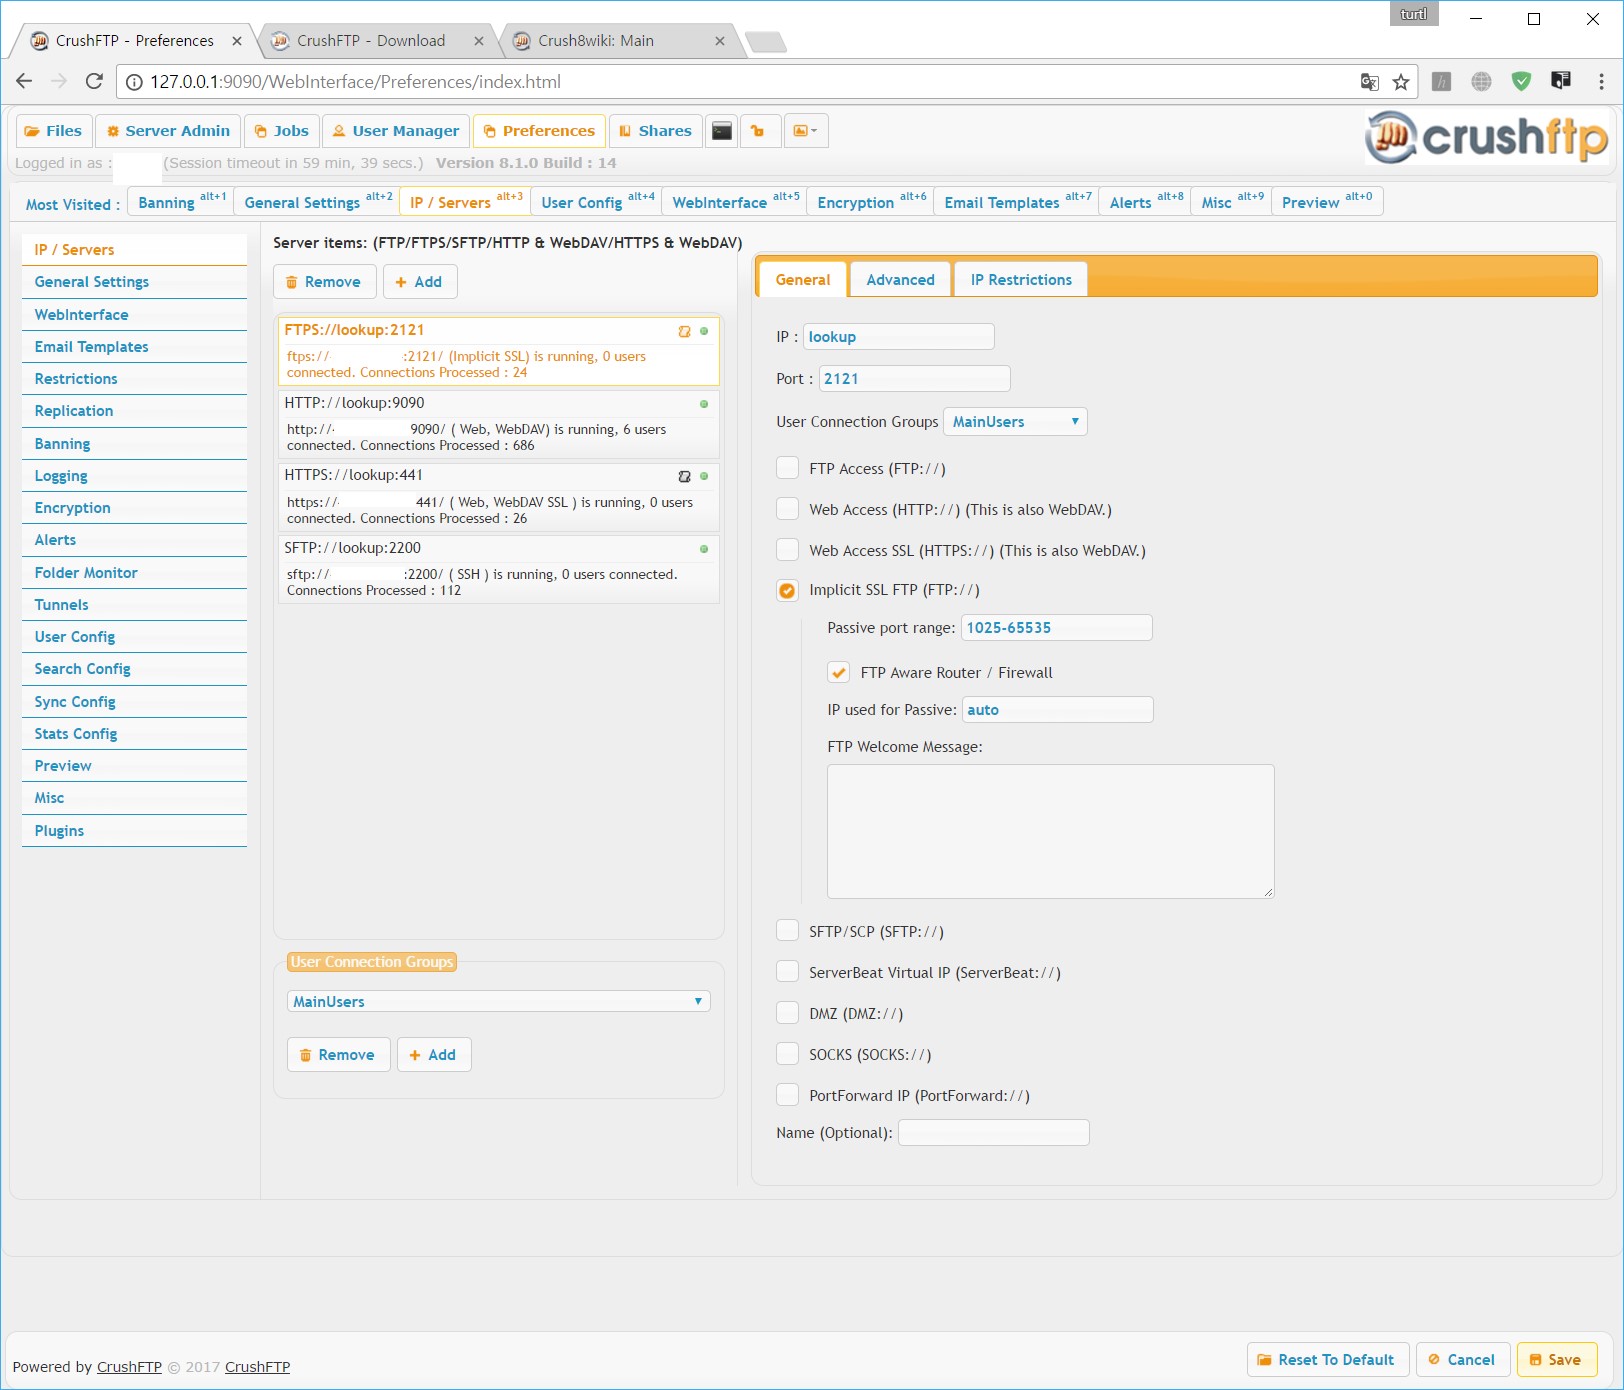Toggle the FTP Aware Router / Firewall checkbox

pyautogui.click(x=839, y=672)
